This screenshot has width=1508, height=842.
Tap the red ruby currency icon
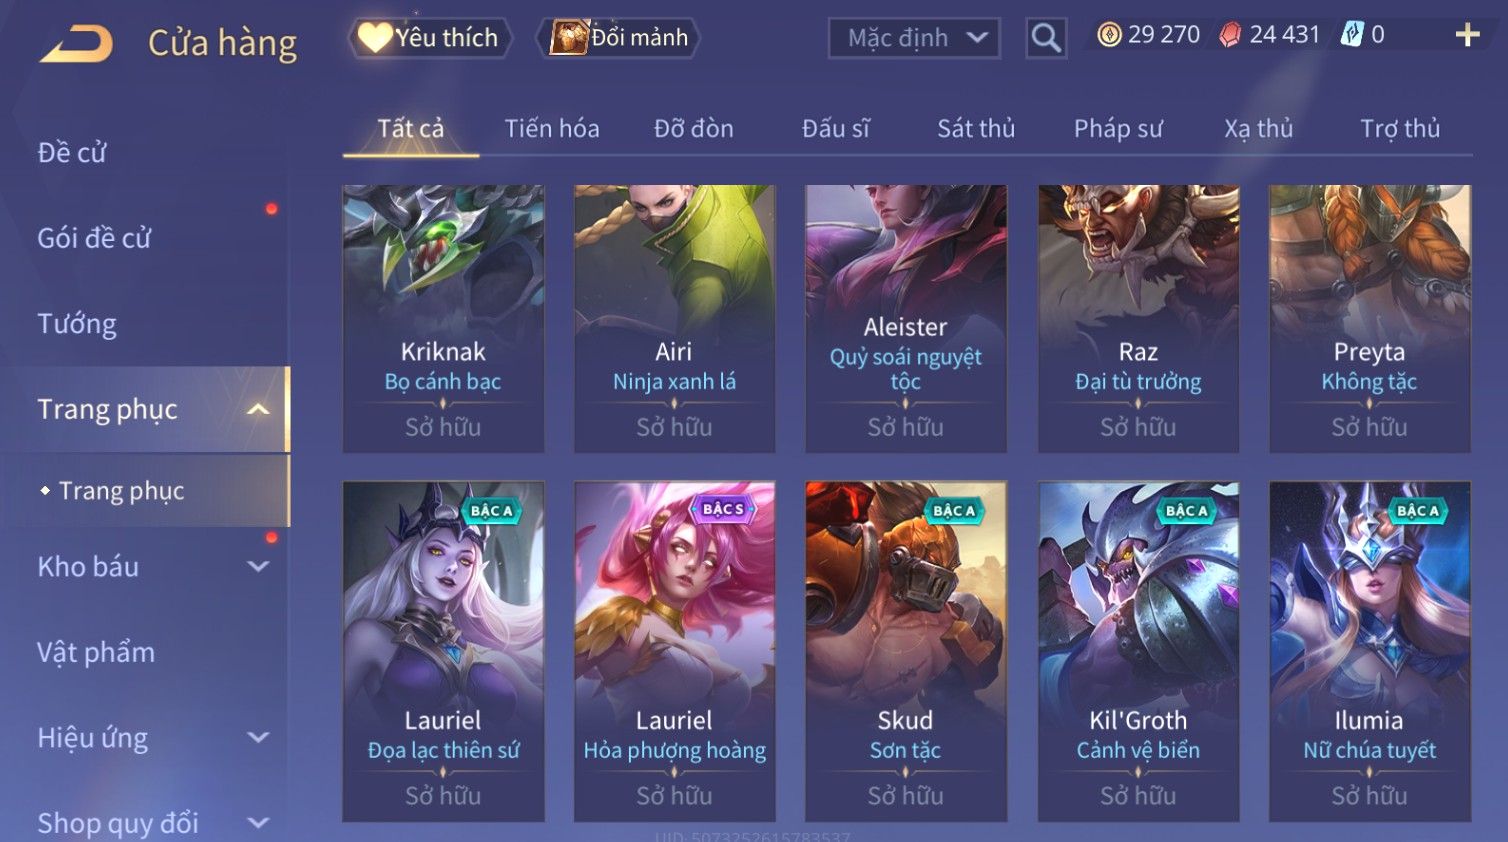coord(1230,35)
